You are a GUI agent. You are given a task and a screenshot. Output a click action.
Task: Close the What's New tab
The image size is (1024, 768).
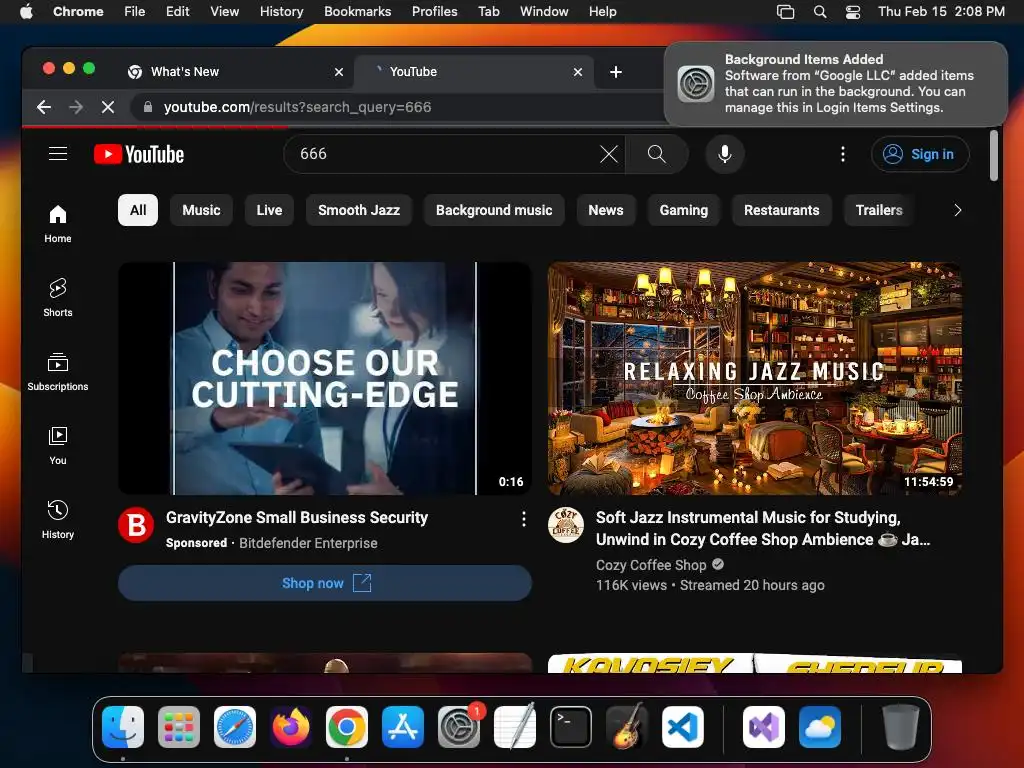pos(338,72)
